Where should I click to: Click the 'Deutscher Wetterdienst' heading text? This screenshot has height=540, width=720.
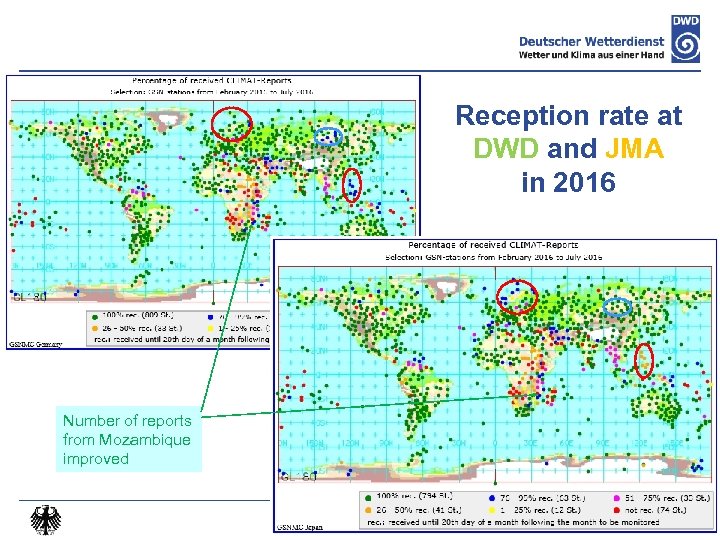click(x=591, y=42)
